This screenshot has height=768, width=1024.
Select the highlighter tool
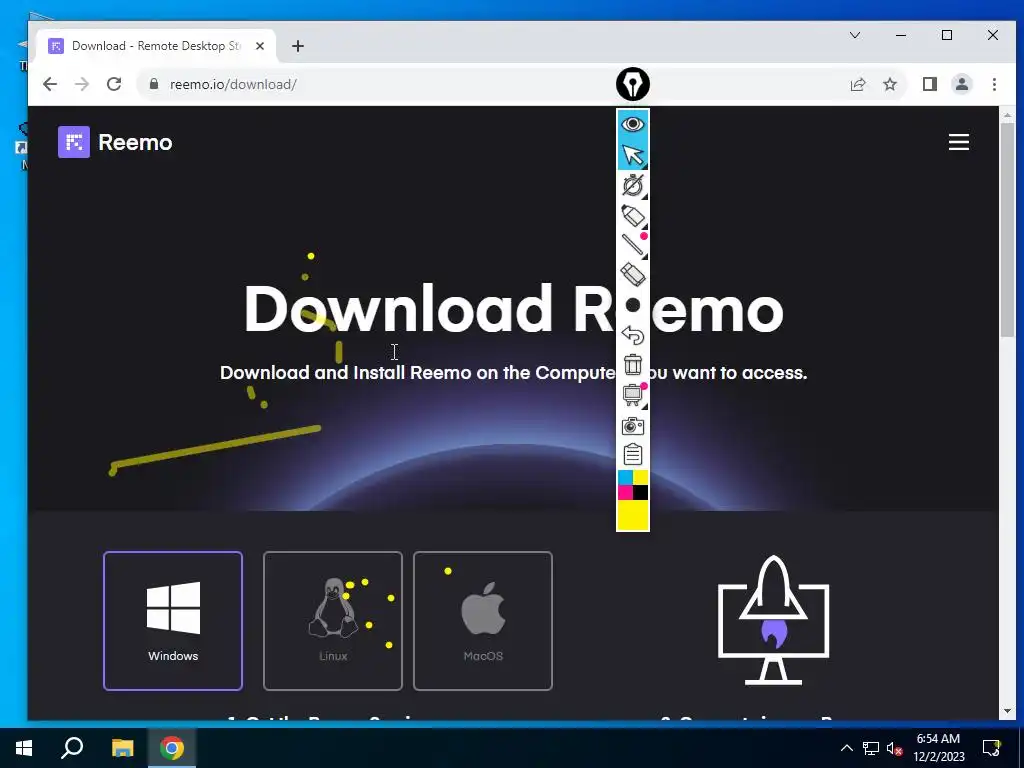(x=633, y=216)
